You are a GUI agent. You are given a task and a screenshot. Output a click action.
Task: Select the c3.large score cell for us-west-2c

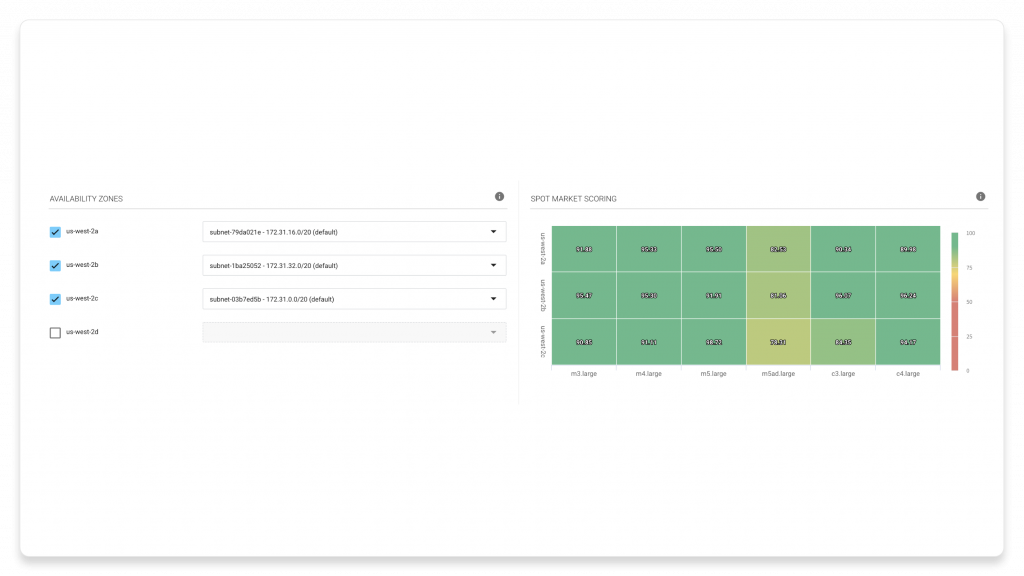(x=843, y=342)
